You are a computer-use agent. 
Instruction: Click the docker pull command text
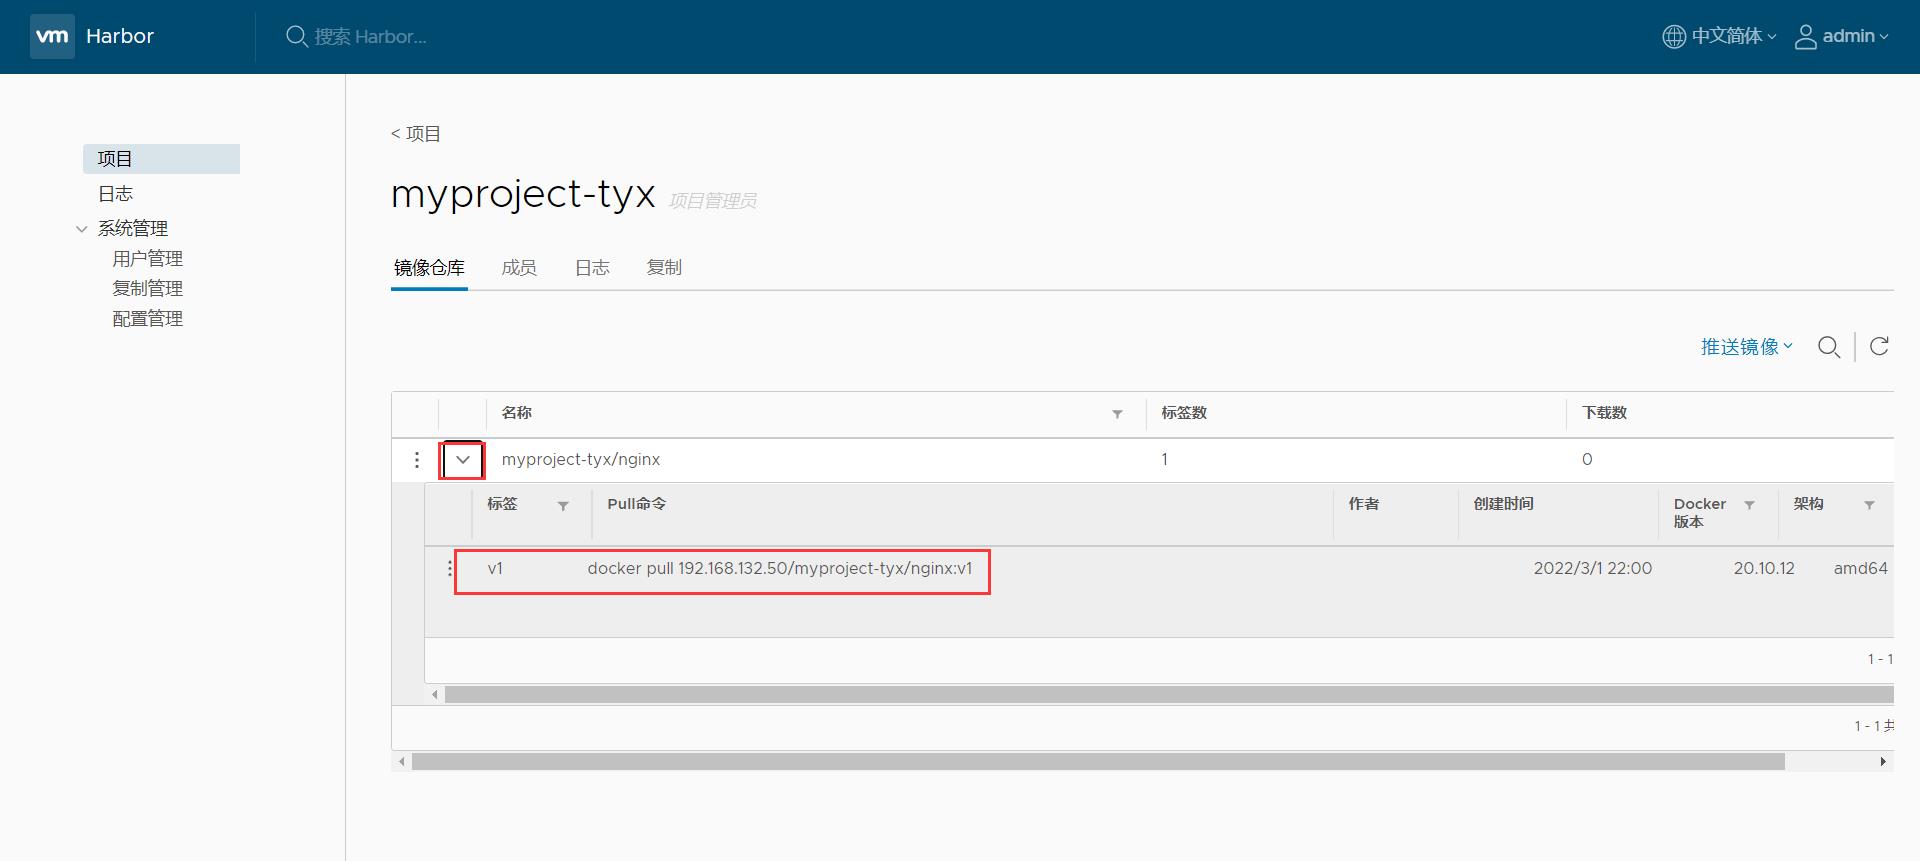[x=780, y=569]
